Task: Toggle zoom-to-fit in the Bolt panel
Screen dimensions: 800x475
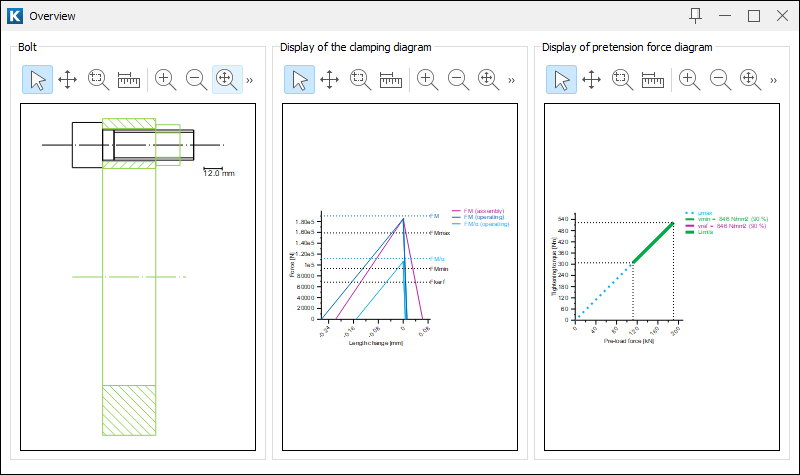Action: point(226,80)
